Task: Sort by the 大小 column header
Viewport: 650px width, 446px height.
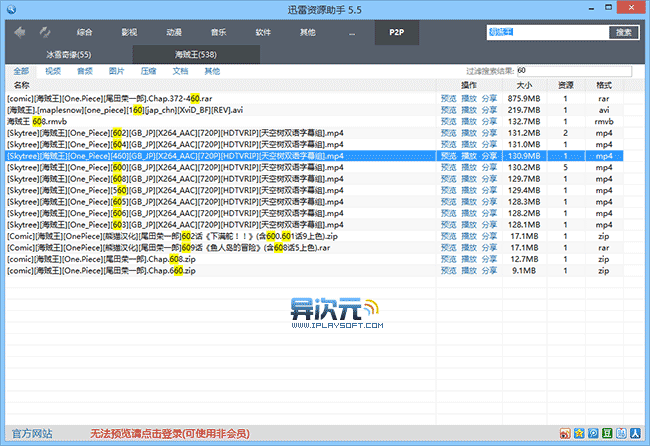Action: pos(524,85)
